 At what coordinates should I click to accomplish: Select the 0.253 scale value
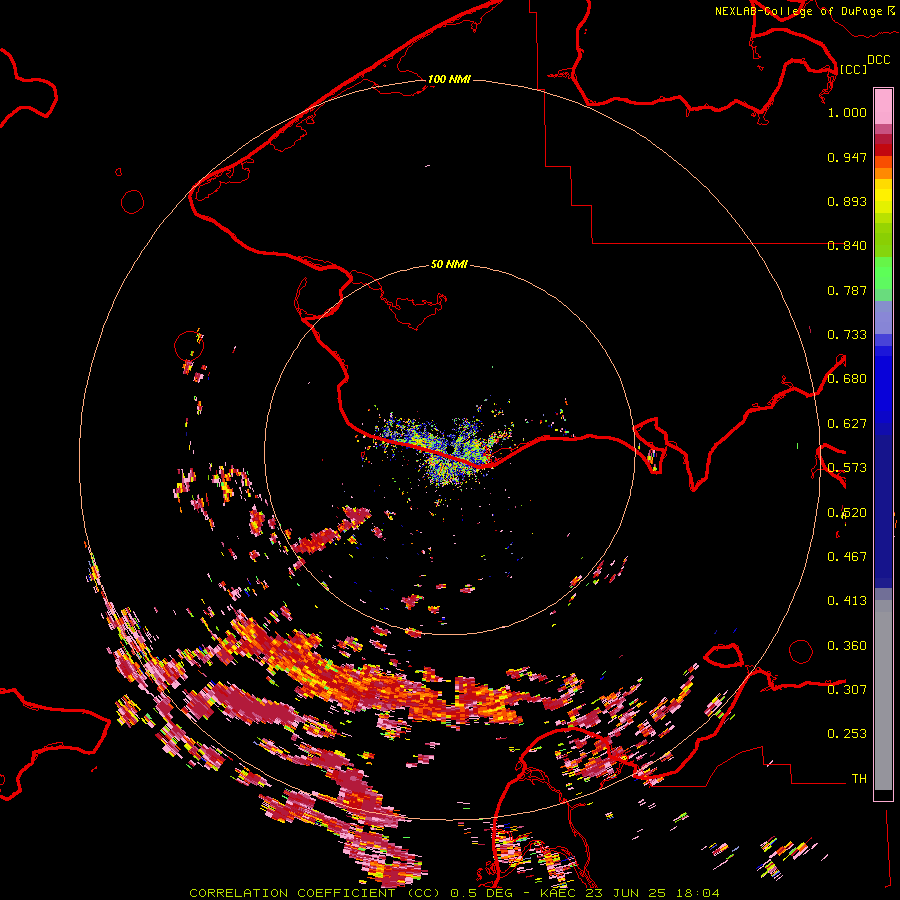pyautogui.click(x=847, y=734)
